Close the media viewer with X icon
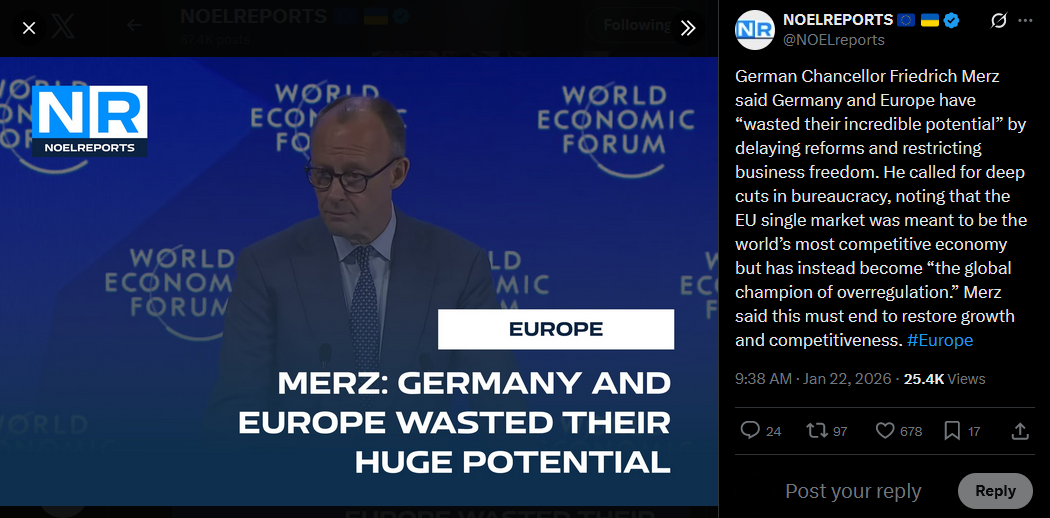1050x518 pixels. point(29,28)
